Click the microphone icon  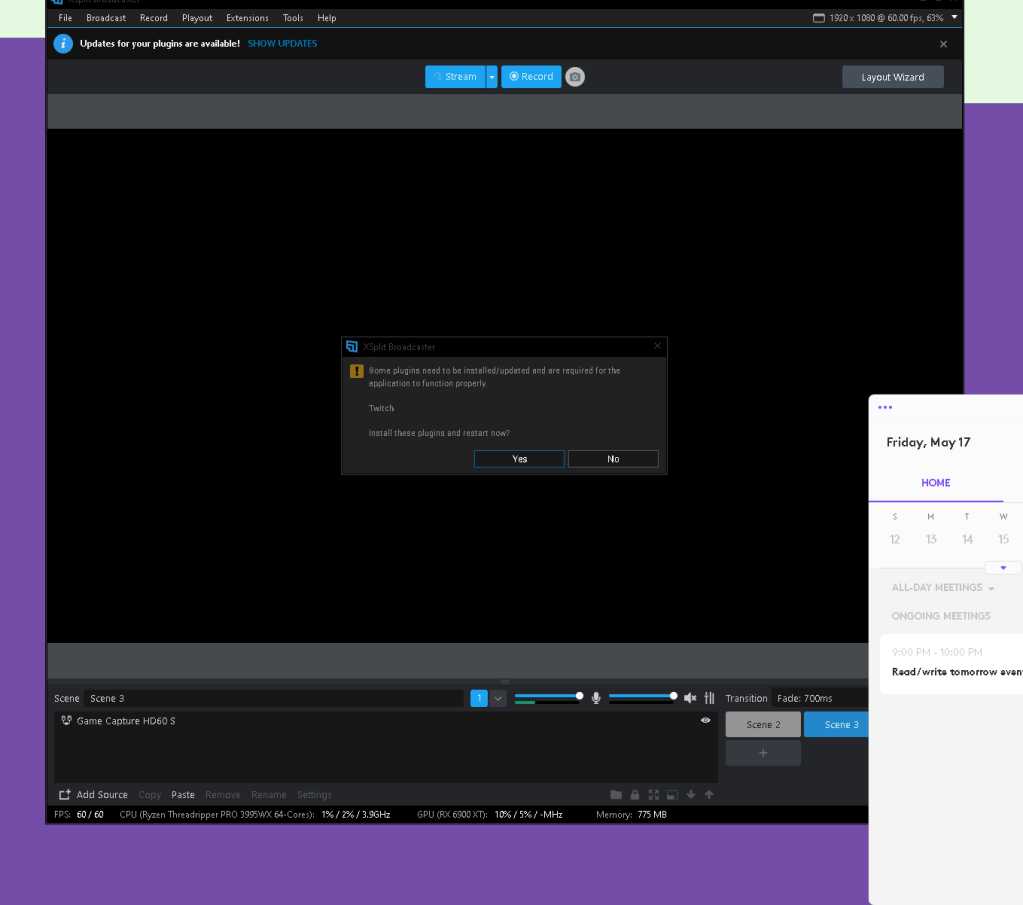[x=596, y=698]
